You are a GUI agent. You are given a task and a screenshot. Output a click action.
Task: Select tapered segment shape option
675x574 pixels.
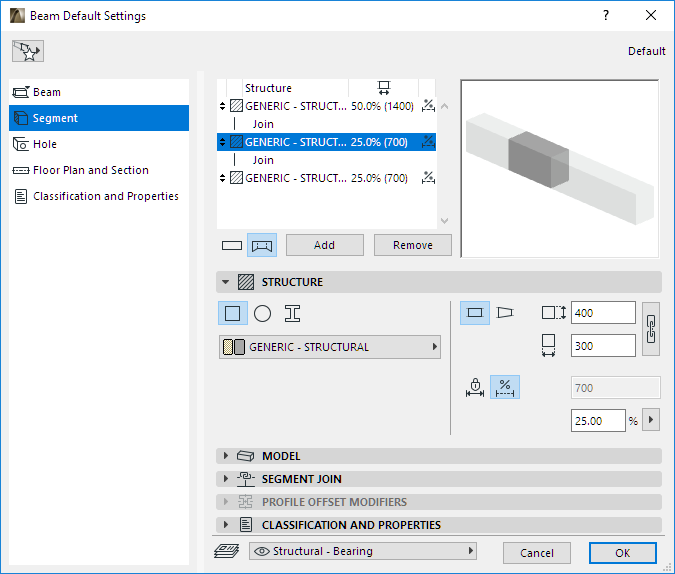[505, 313]
